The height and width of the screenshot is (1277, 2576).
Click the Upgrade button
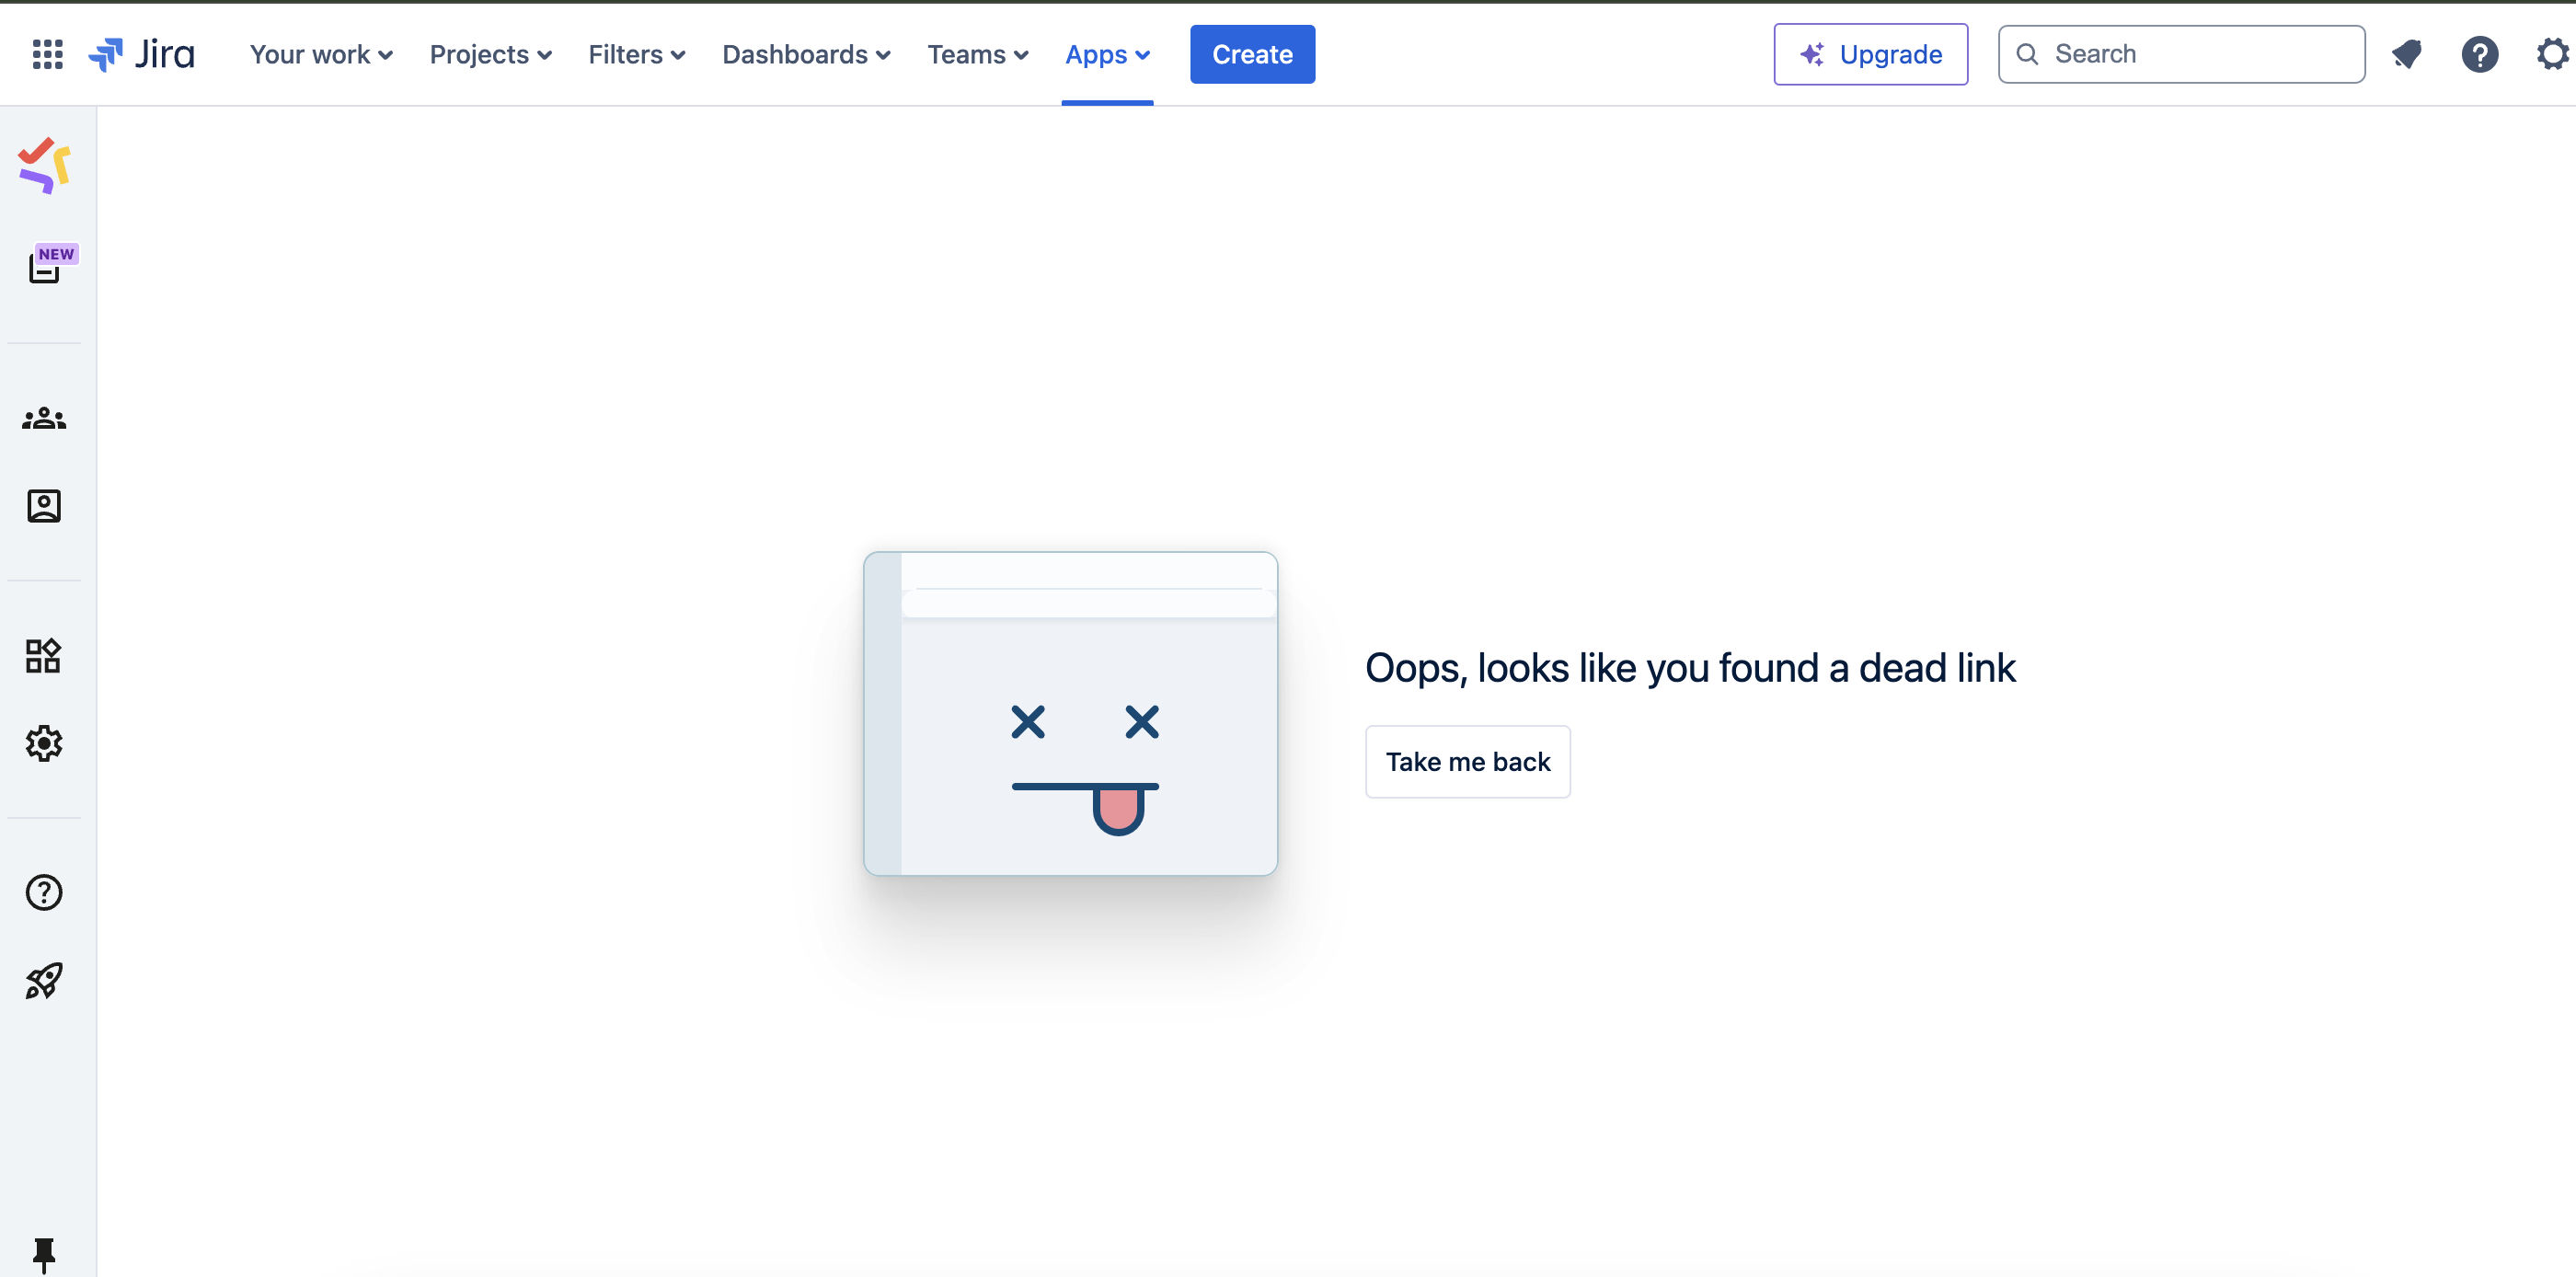point(1870,54)
